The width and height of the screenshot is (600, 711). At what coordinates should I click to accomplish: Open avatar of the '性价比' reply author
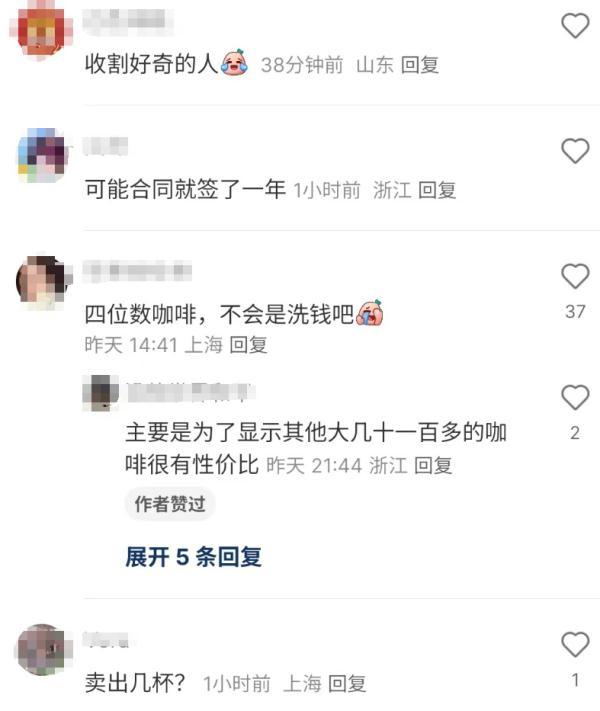pos(100,392)
